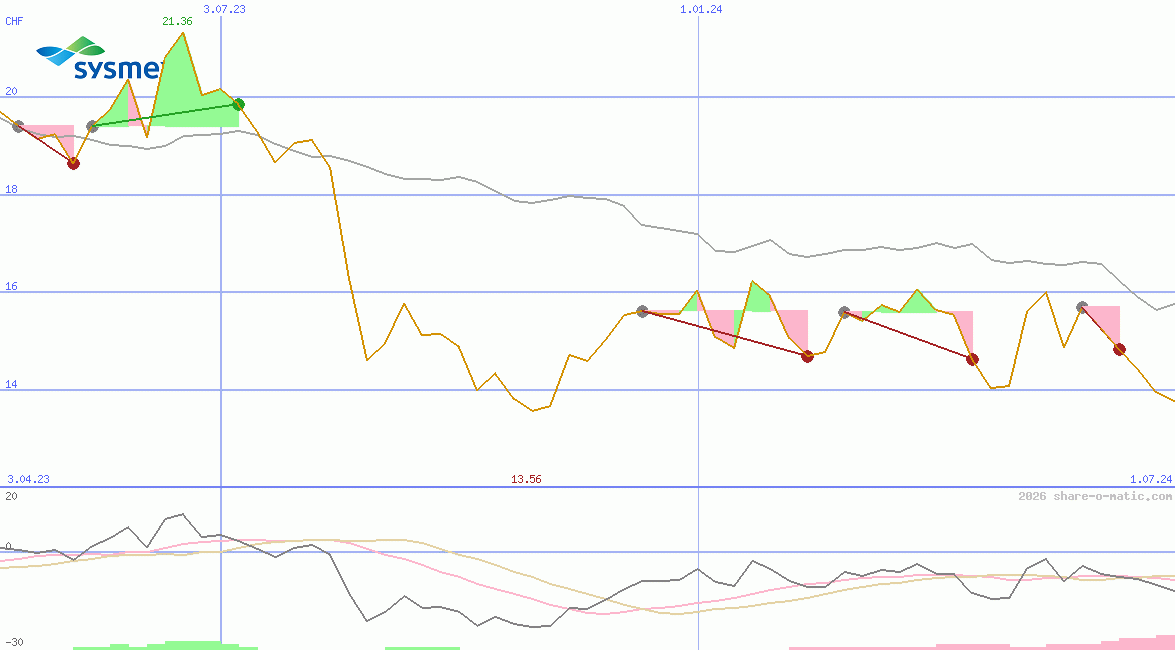Click the leftmost red sell marker
The height and width of the screenshot is (650, 1175).
coord(73,163)
